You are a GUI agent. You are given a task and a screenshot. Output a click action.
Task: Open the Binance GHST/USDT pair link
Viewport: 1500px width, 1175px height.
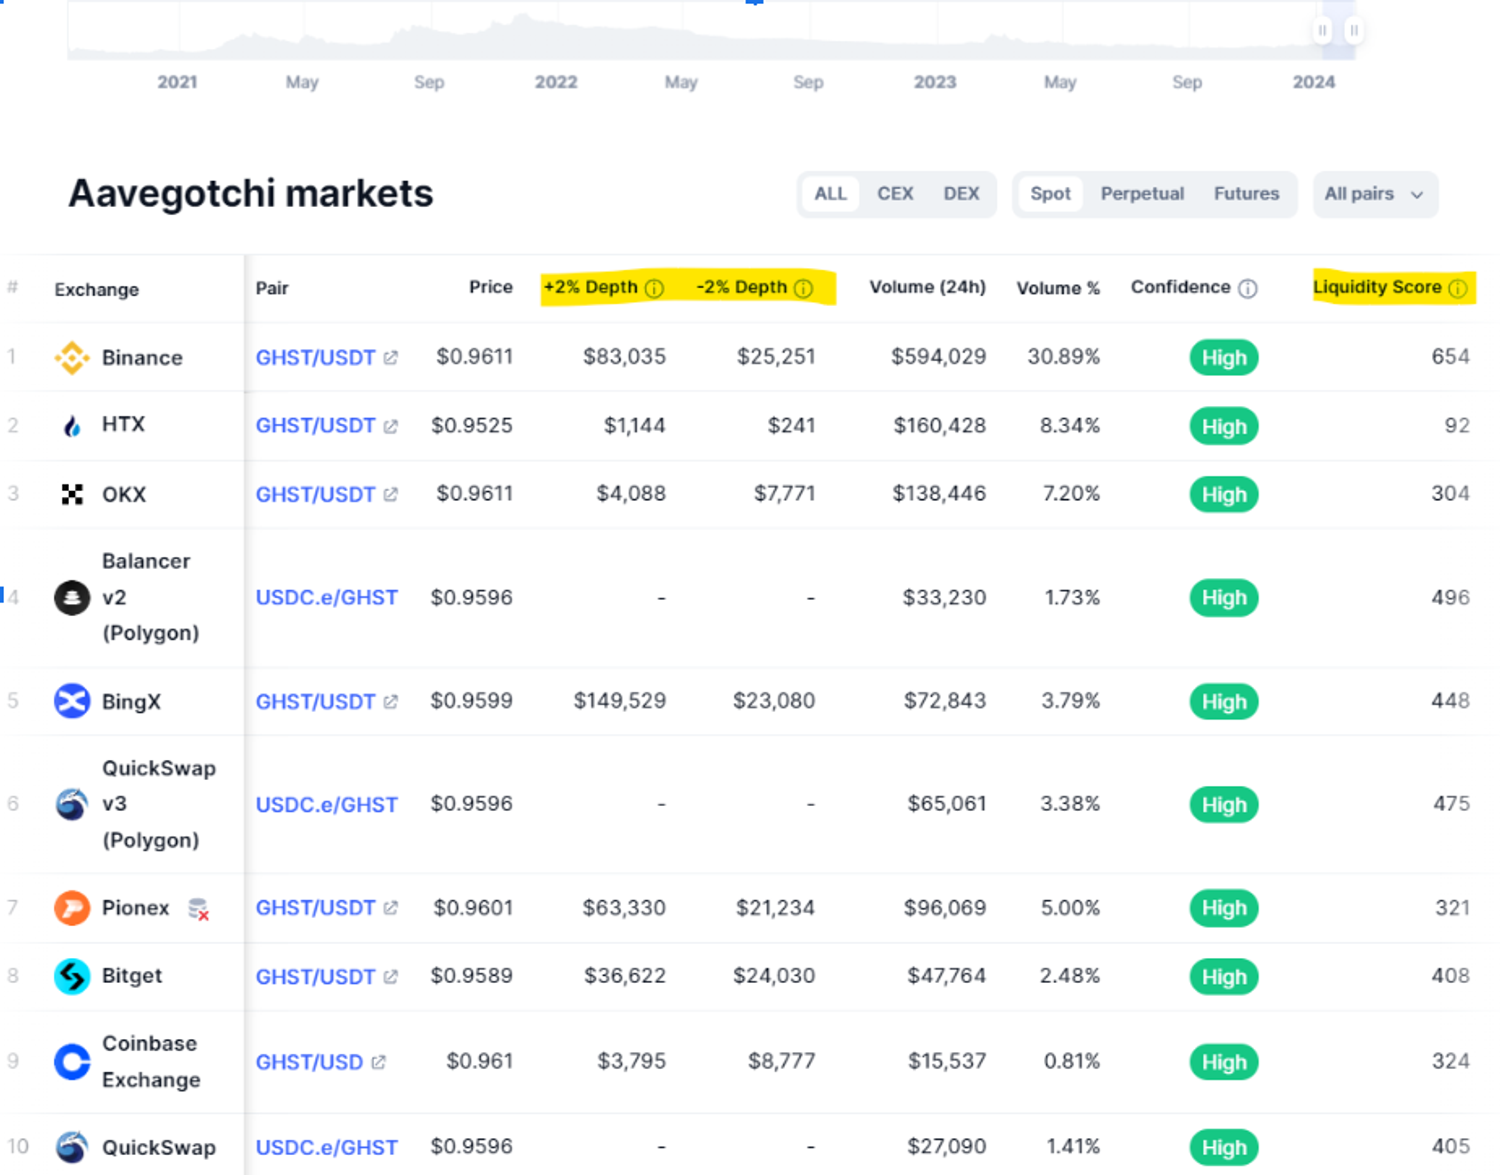316,357
